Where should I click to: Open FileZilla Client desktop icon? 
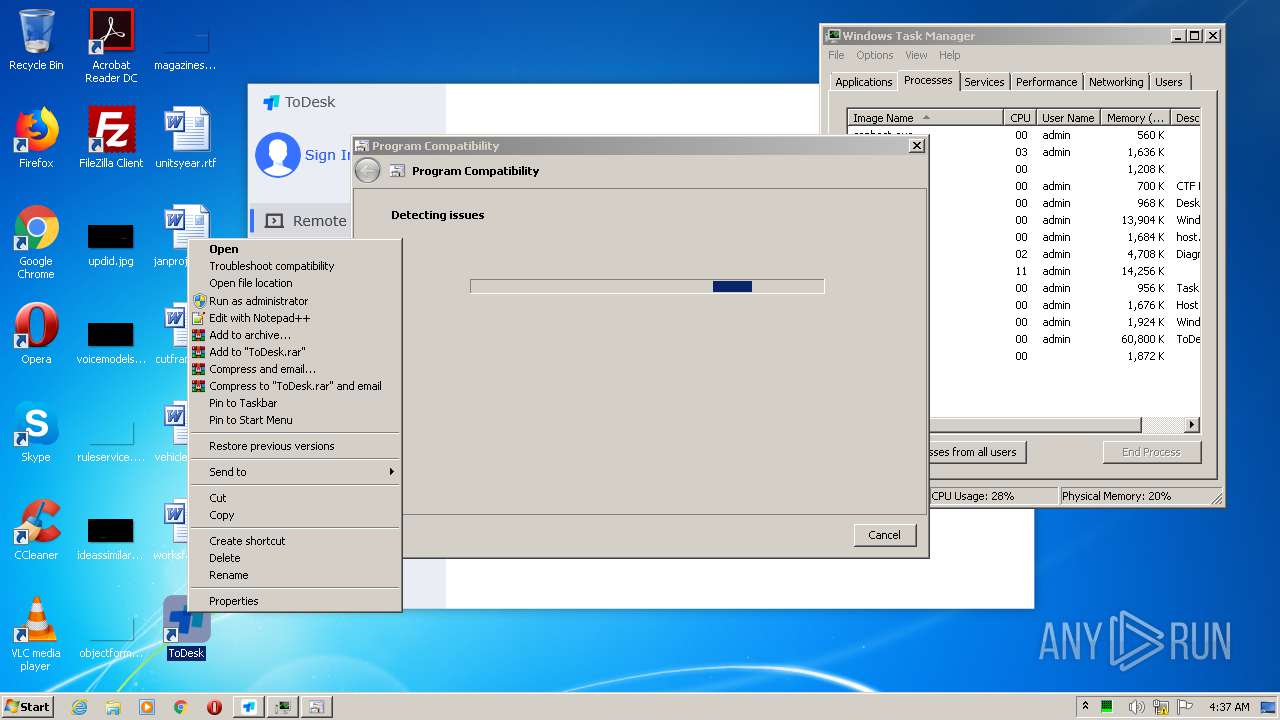tap(111, 138)
